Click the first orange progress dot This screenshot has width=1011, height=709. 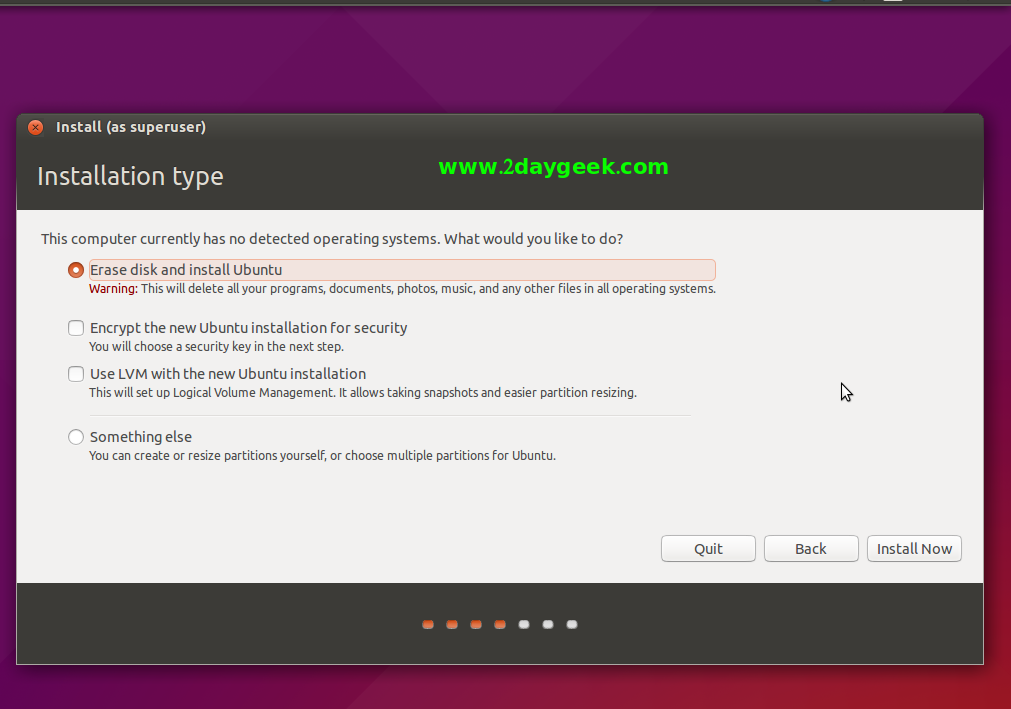(428, 625)
